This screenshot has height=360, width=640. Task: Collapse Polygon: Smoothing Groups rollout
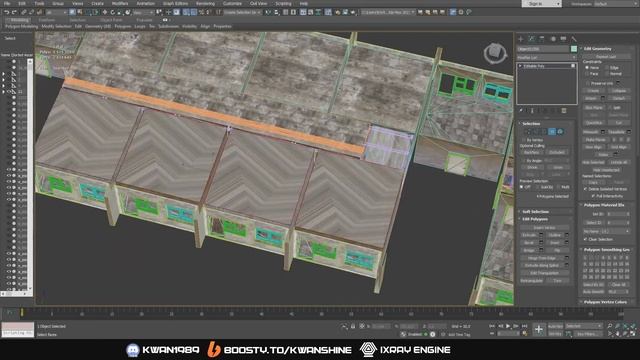(606, 249)
